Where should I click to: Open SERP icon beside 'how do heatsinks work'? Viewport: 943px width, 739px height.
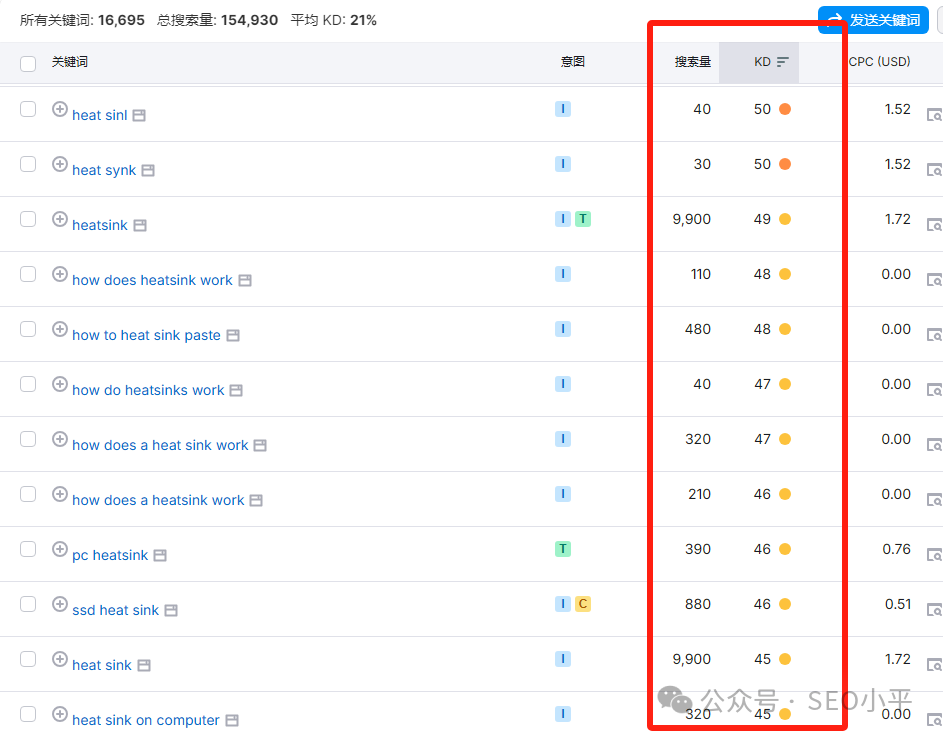coord(236,391)
